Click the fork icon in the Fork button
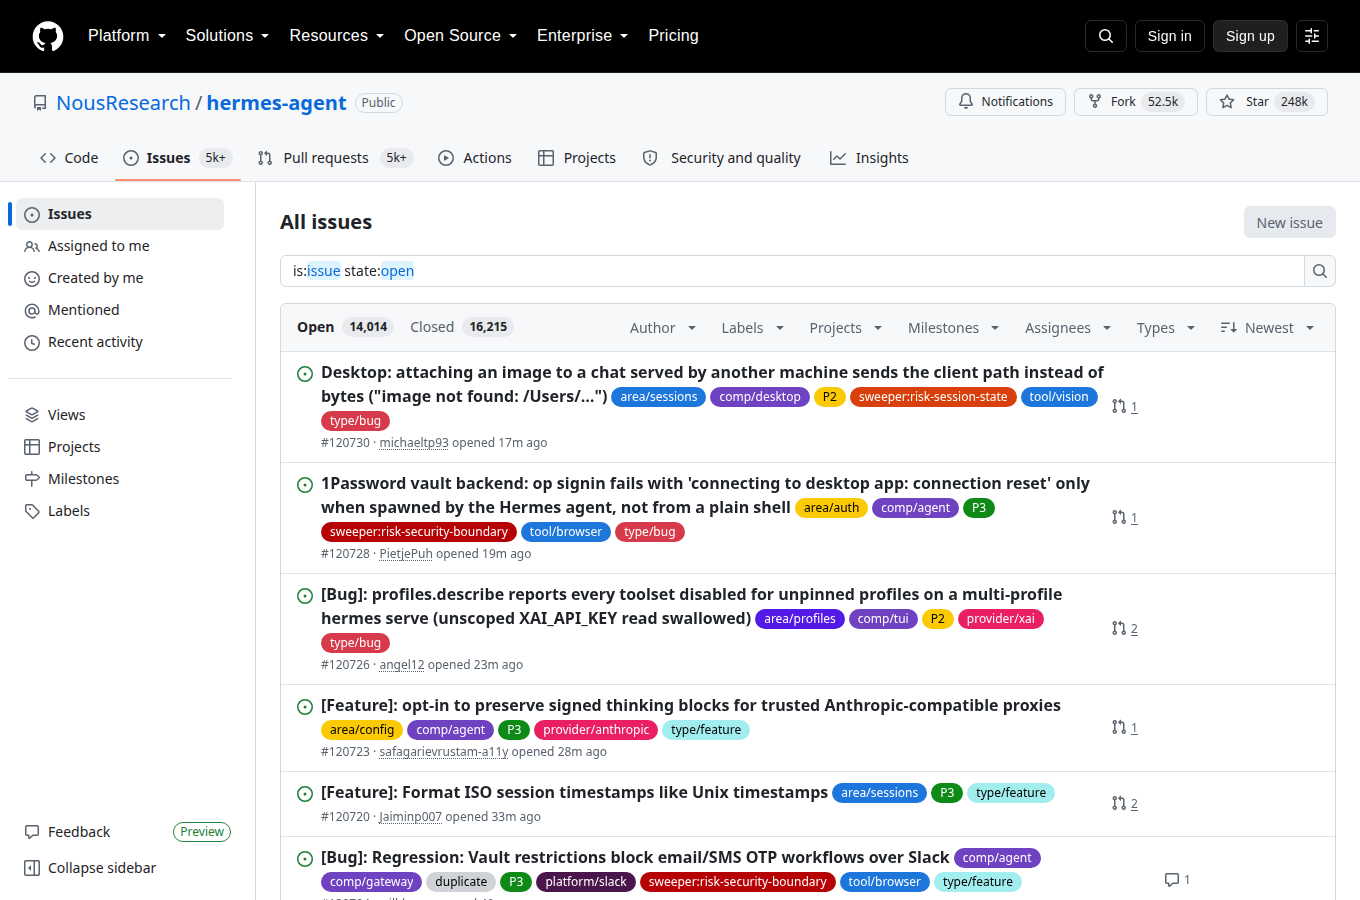 [x=1095, y=102]
